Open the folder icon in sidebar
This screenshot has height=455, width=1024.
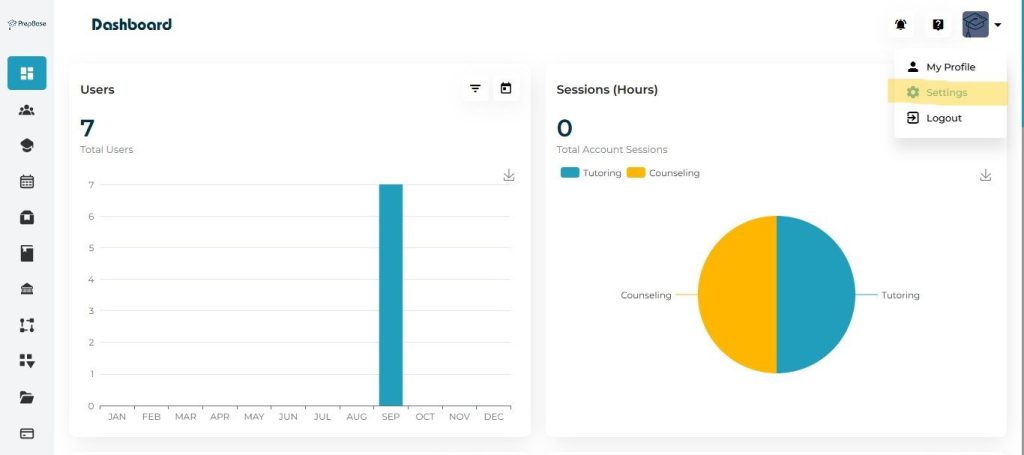[x=27, y=397]
